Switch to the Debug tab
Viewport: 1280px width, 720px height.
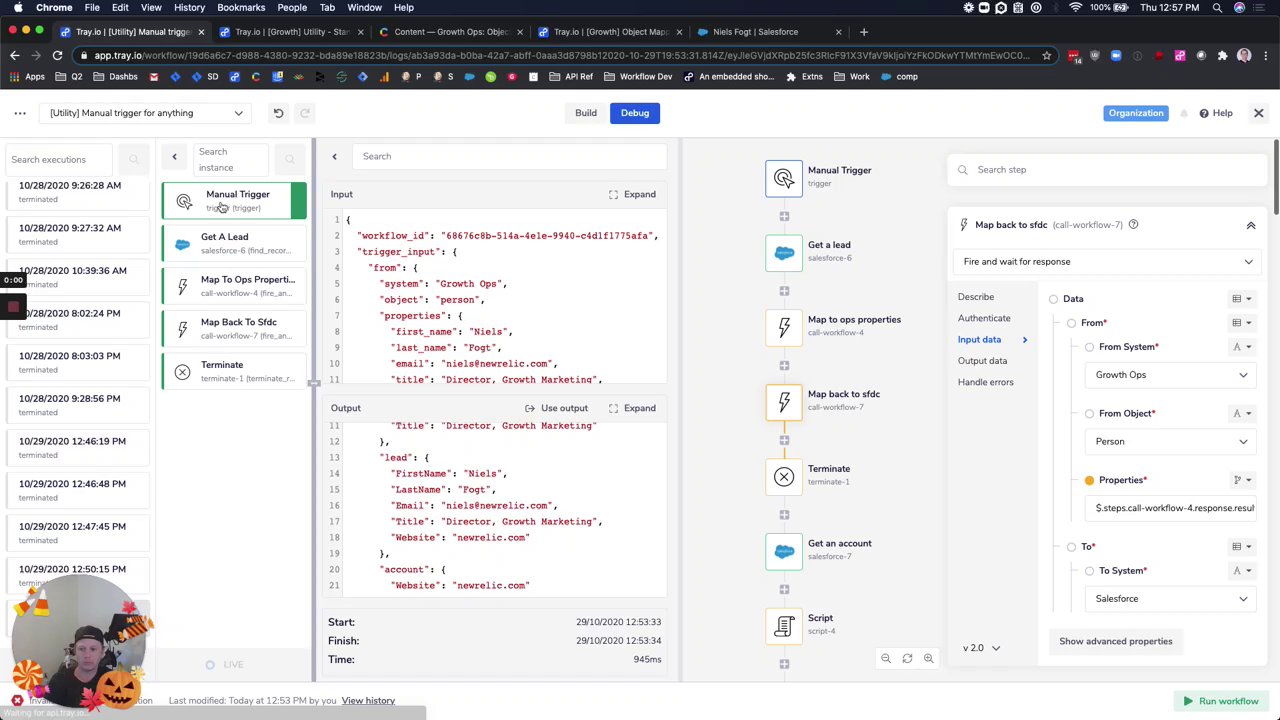point(635,113)
